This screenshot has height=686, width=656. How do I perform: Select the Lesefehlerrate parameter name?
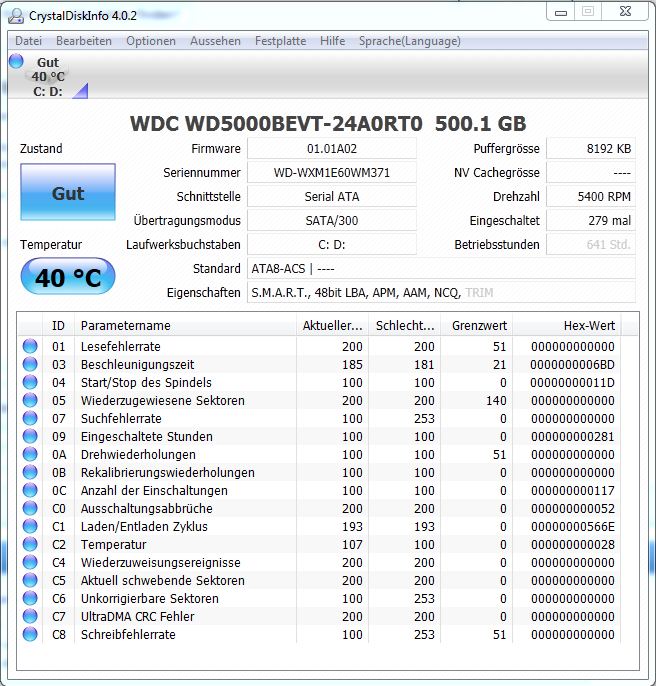click(x=121, y=346)
